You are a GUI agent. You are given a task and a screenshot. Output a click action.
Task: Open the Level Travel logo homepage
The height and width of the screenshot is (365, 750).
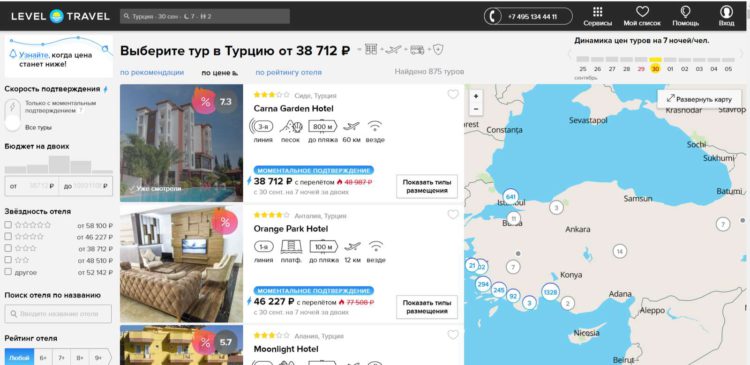click(x=60, y=16)
